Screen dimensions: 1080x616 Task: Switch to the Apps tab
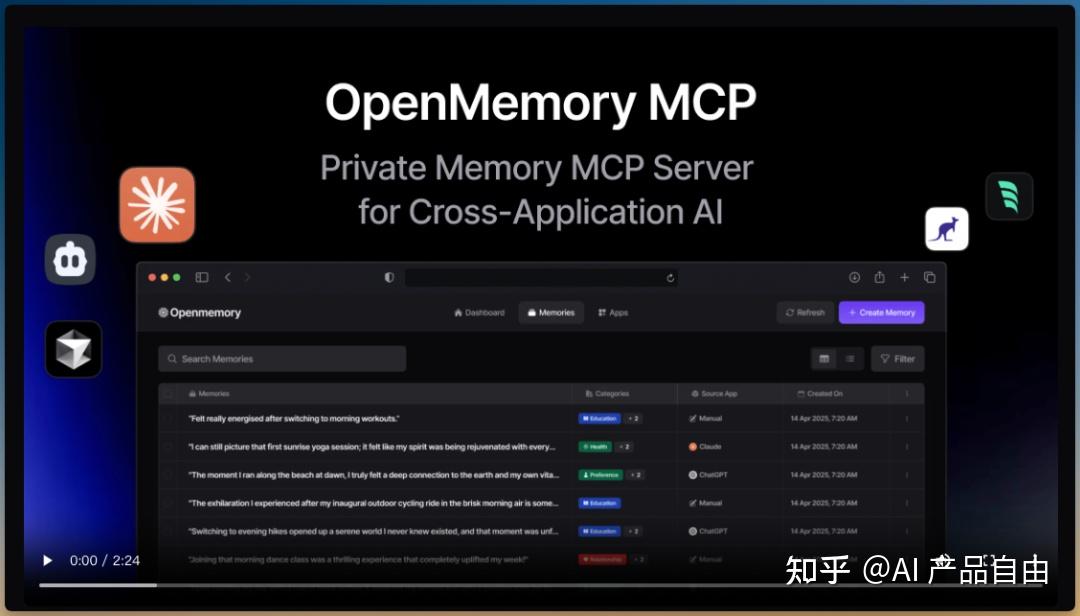coord(613,312)
